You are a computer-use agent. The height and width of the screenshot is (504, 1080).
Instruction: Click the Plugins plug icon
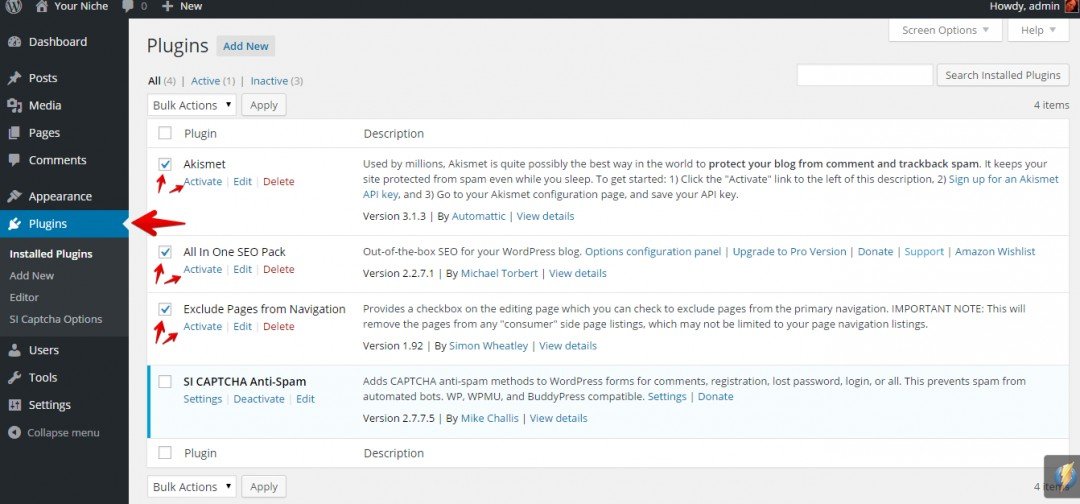[x=14, y=224]
